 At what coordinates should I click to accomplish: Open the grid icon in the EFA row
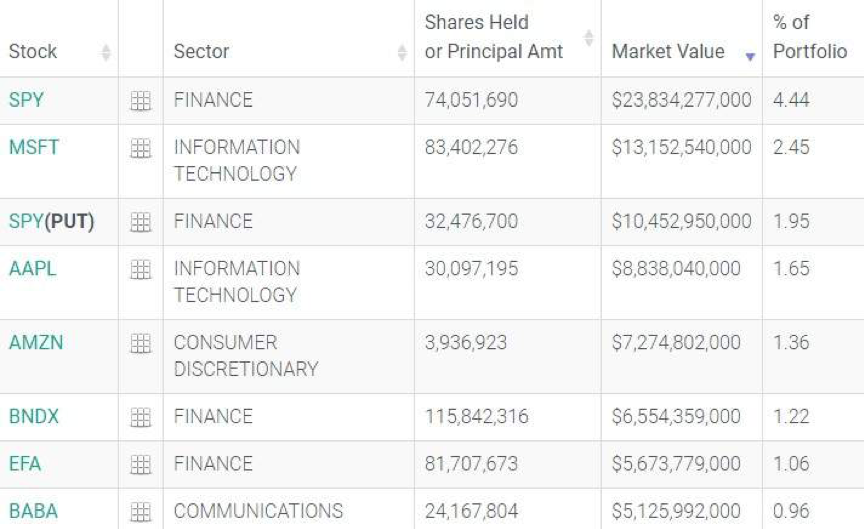click(x=140, y=464)
